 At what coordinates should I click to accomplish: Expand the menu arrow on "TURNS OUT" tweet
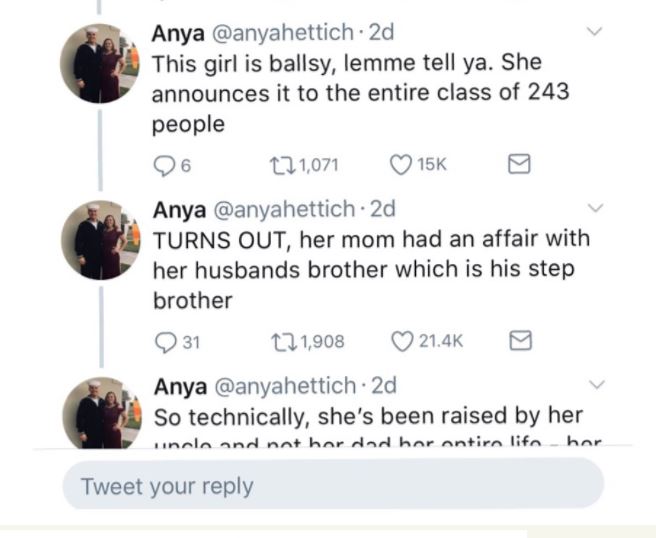[x=596, y=208]
